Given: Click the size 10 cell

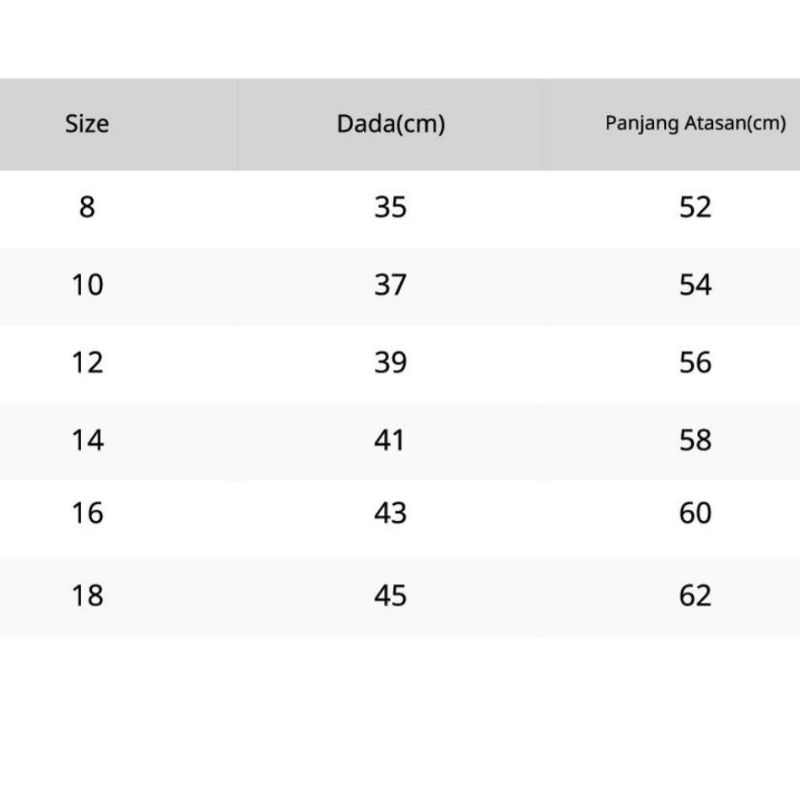Looking at the screenshot, I should click(87, 285).
